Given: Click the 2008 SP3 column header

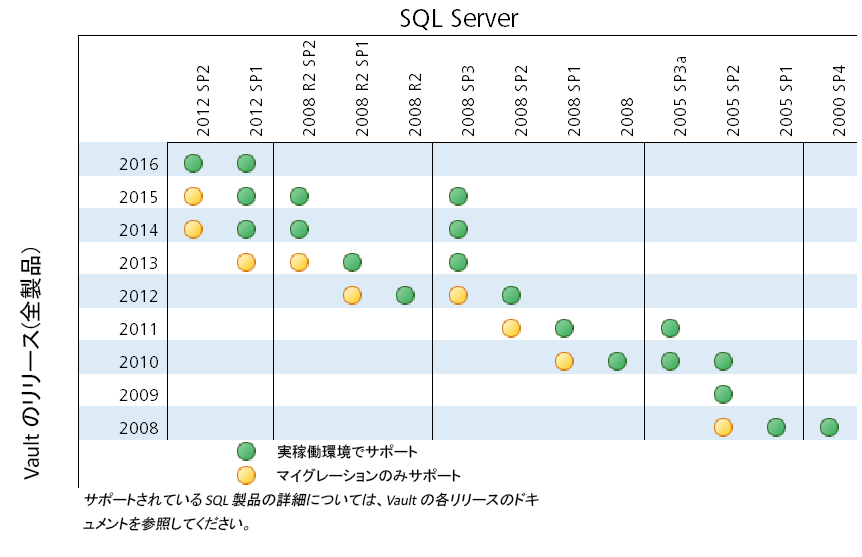Looking at the screenshot, I should (468, 101).
